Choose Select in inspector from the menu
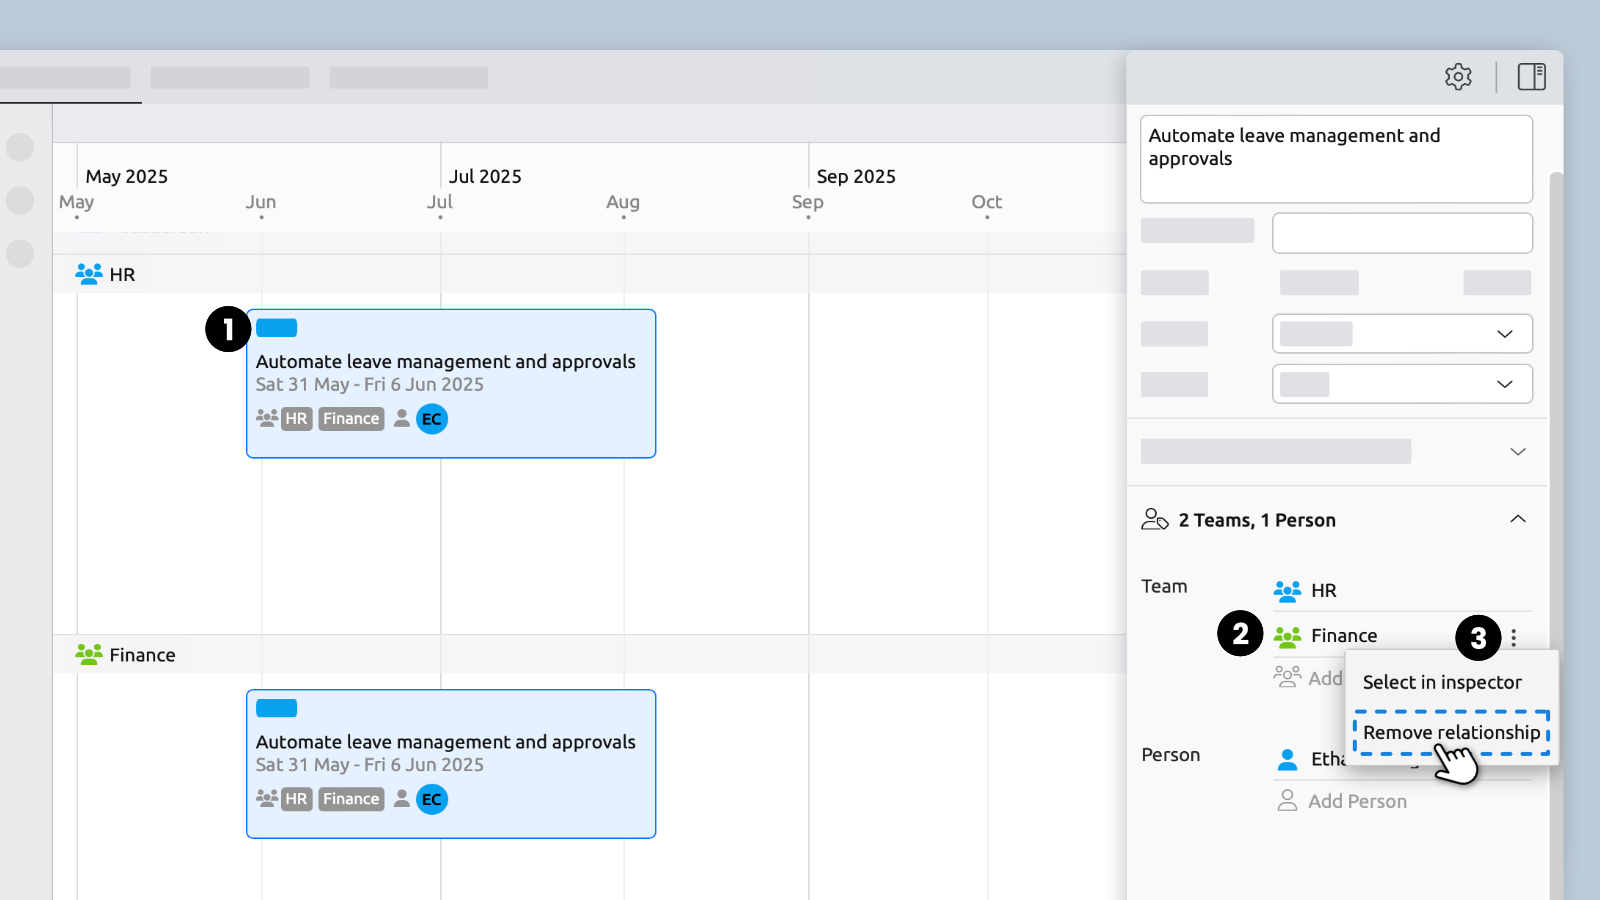Screen dimensions: 1600x900 pyautogui.click(x=1442, y=682)
